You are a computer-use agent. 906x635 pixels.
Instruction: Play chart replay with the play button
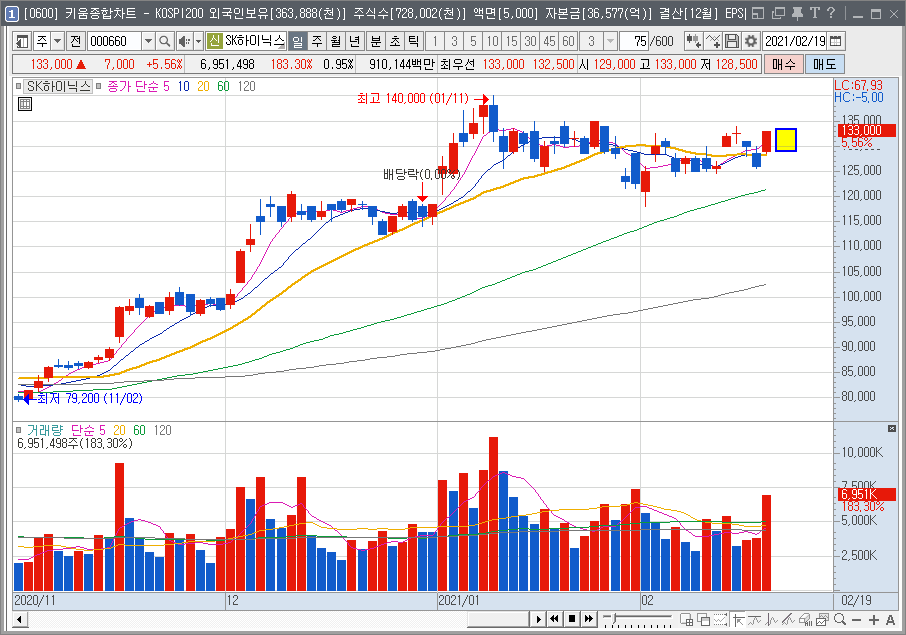539,619
